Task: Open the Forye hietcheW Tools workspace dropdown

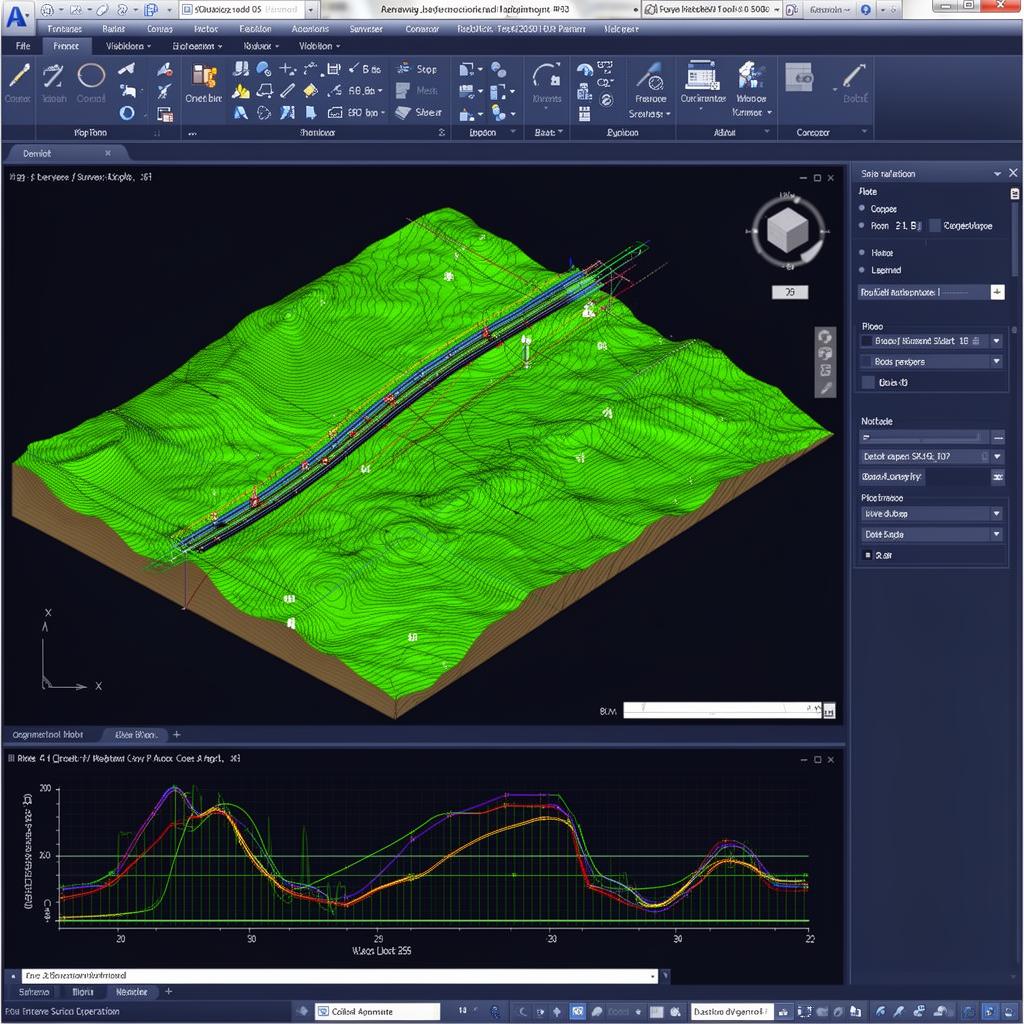Action: pos(776,10)
